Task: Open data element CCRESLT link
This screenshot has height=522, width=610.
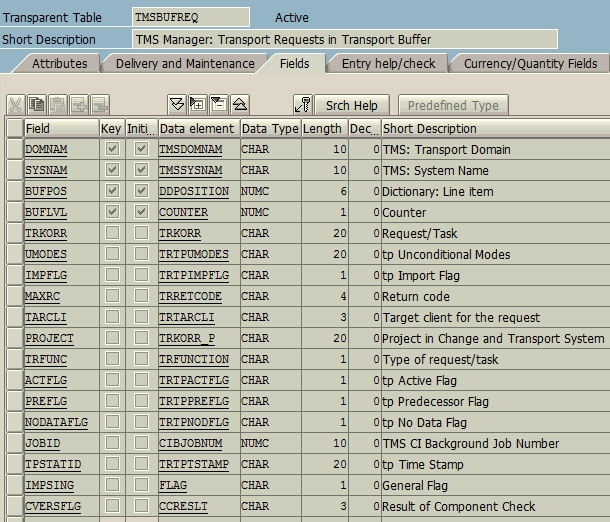Action: coord(183,506)
